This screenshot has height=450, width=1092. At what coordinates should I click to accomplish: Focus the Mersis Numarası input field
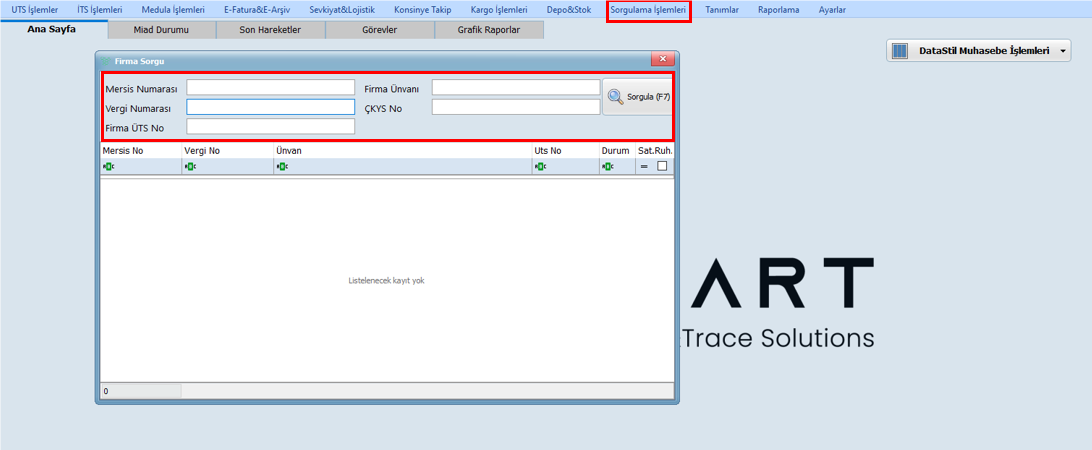[270, 88]
